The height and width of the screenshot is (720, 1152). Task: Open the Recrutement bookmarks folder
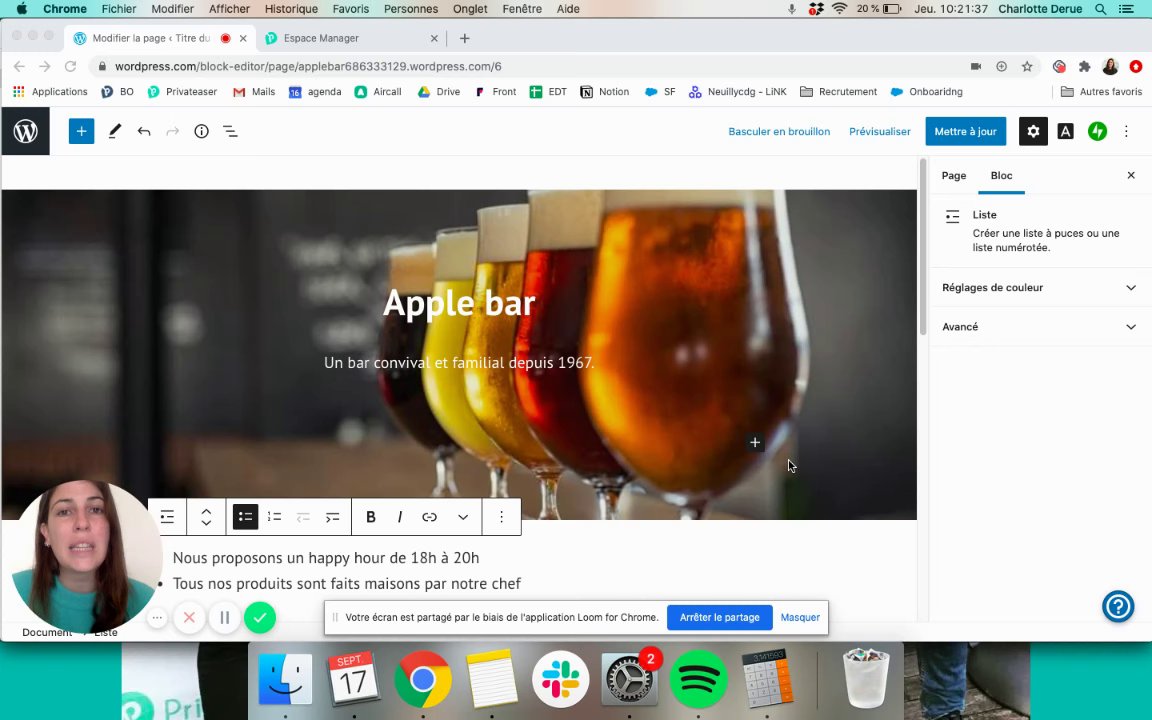point(838,92)
